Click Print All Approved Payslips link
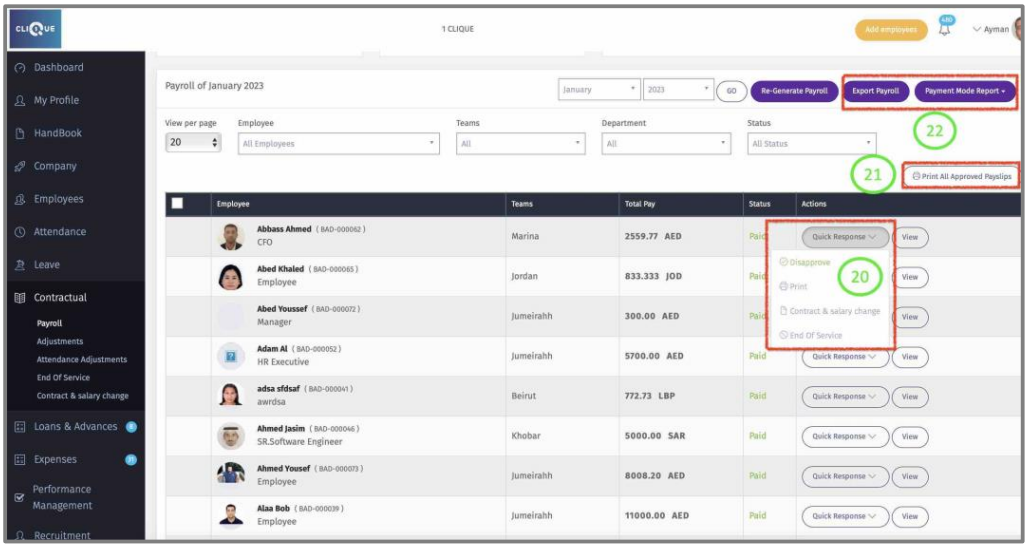 coord(961,176)
